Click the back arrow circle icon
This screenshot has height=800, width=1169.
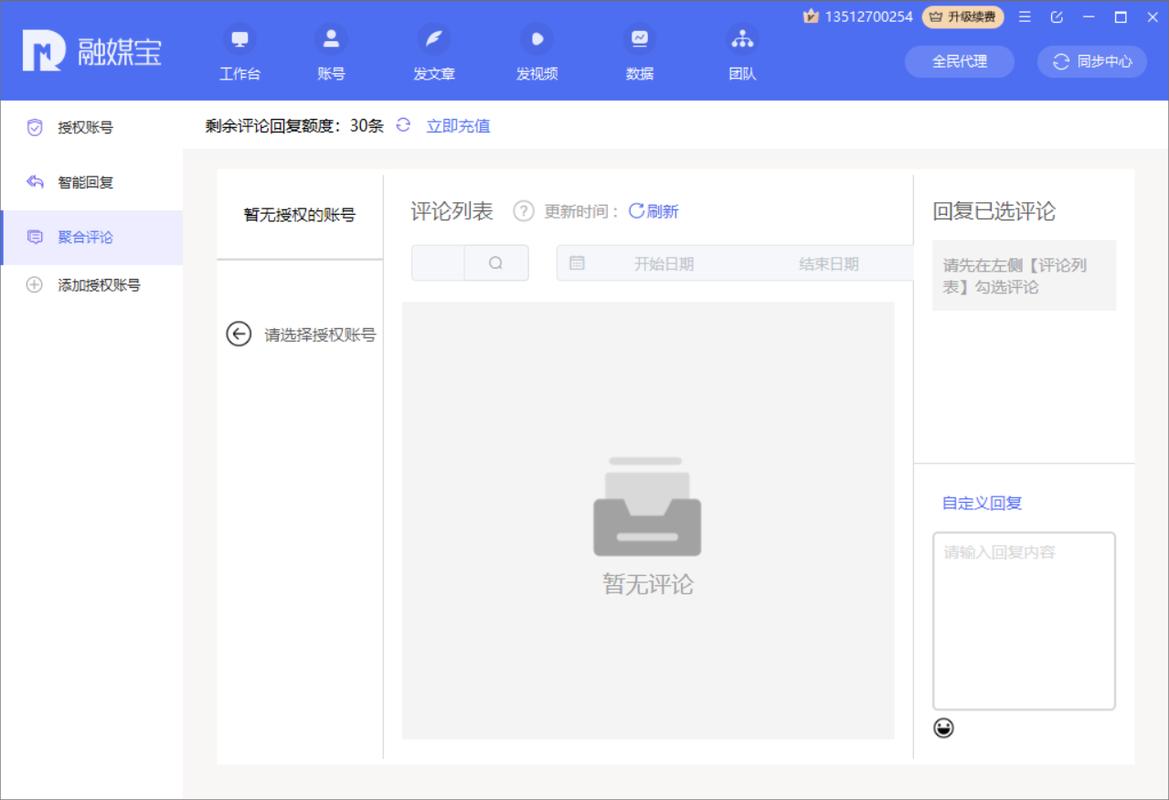coord(239,334)
